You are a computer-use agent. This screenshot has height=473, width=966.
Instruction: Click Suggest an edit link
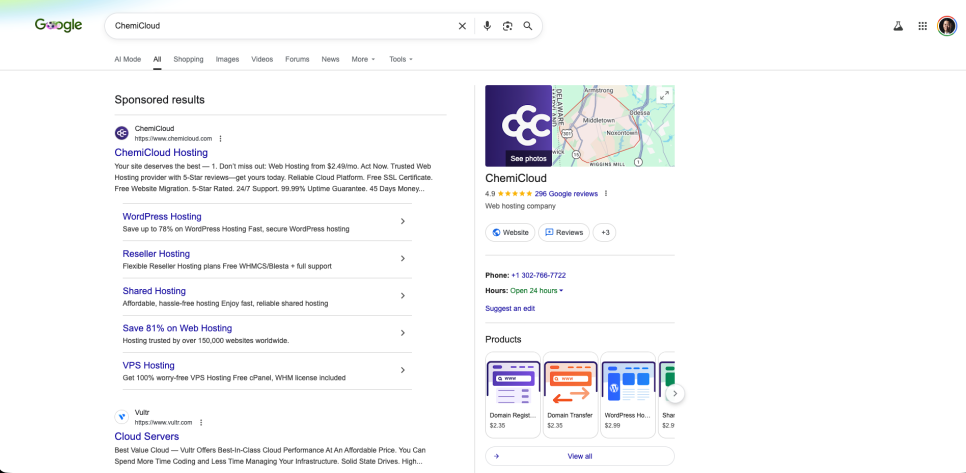point(510,309)
